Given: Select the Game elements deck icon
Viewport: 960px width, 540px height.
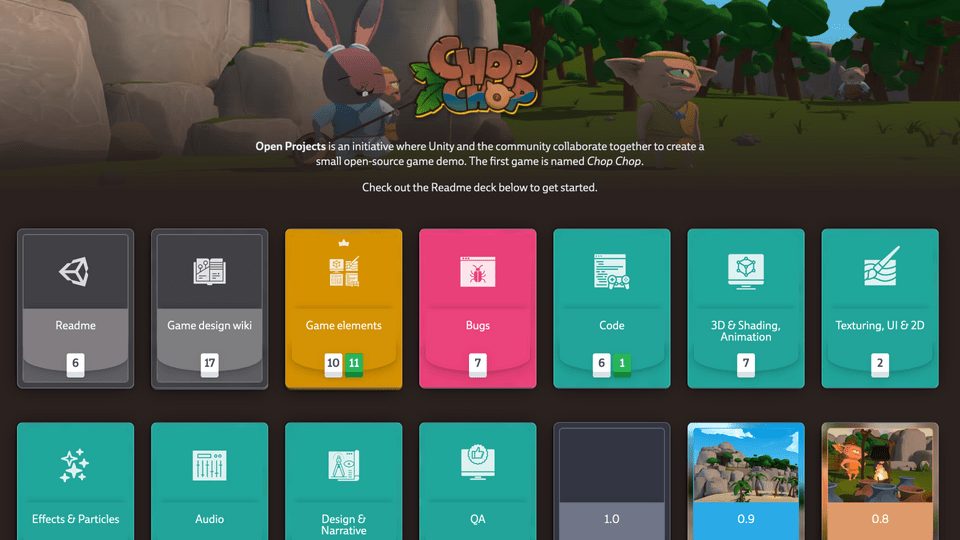Looking at the screenshot, I should [x=343, y=271].
